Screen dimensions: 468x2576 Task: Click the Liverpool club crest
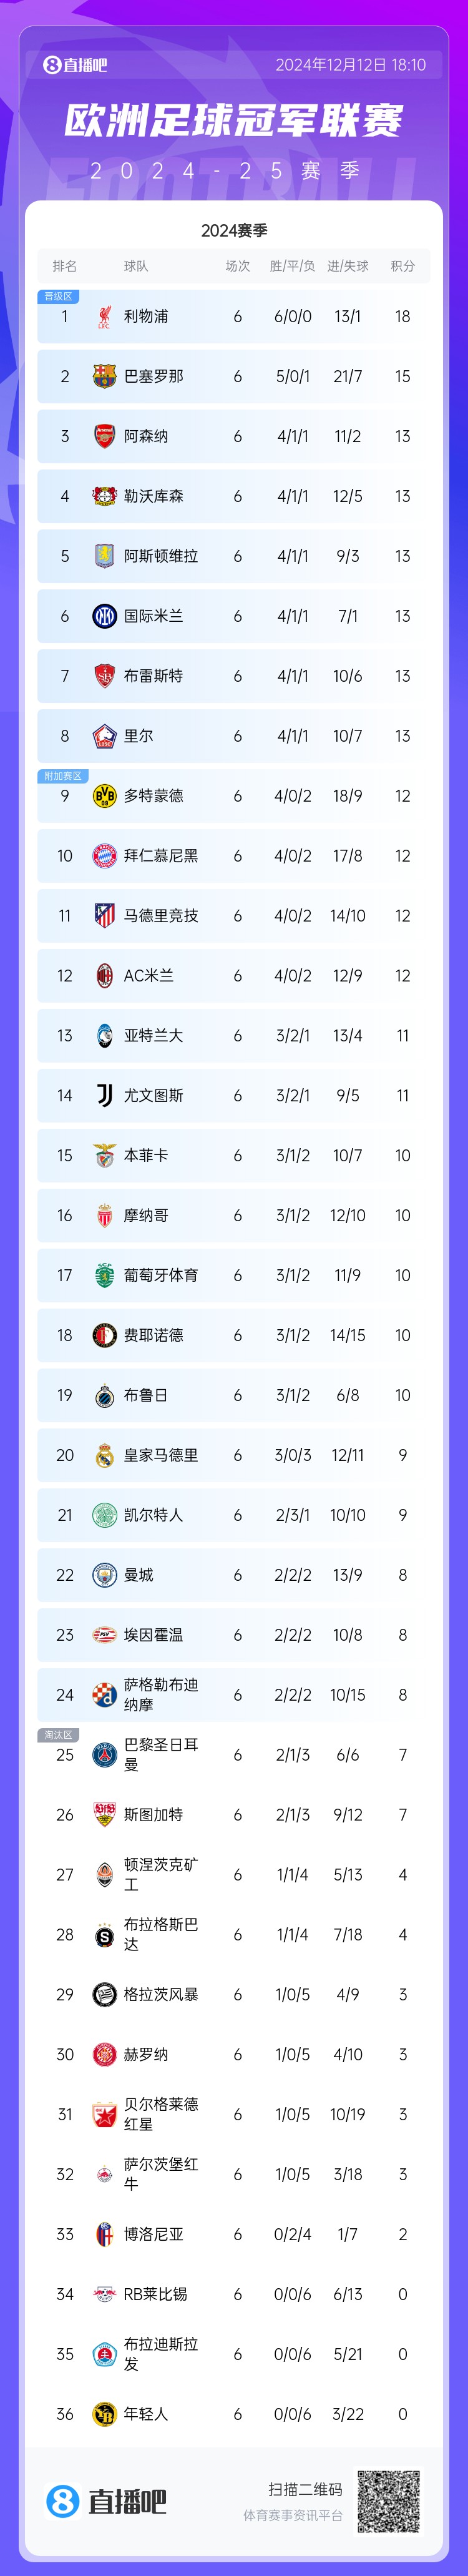(x=104, y=317)
